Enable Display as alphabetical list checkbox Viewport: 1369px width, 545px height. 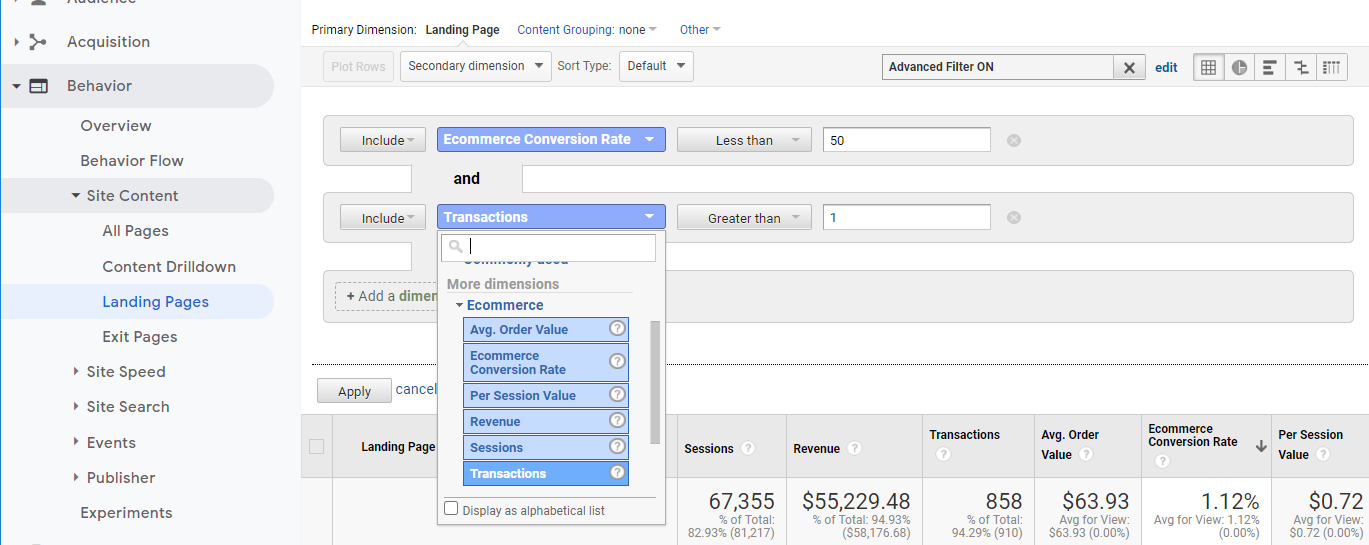pos(451,509)
